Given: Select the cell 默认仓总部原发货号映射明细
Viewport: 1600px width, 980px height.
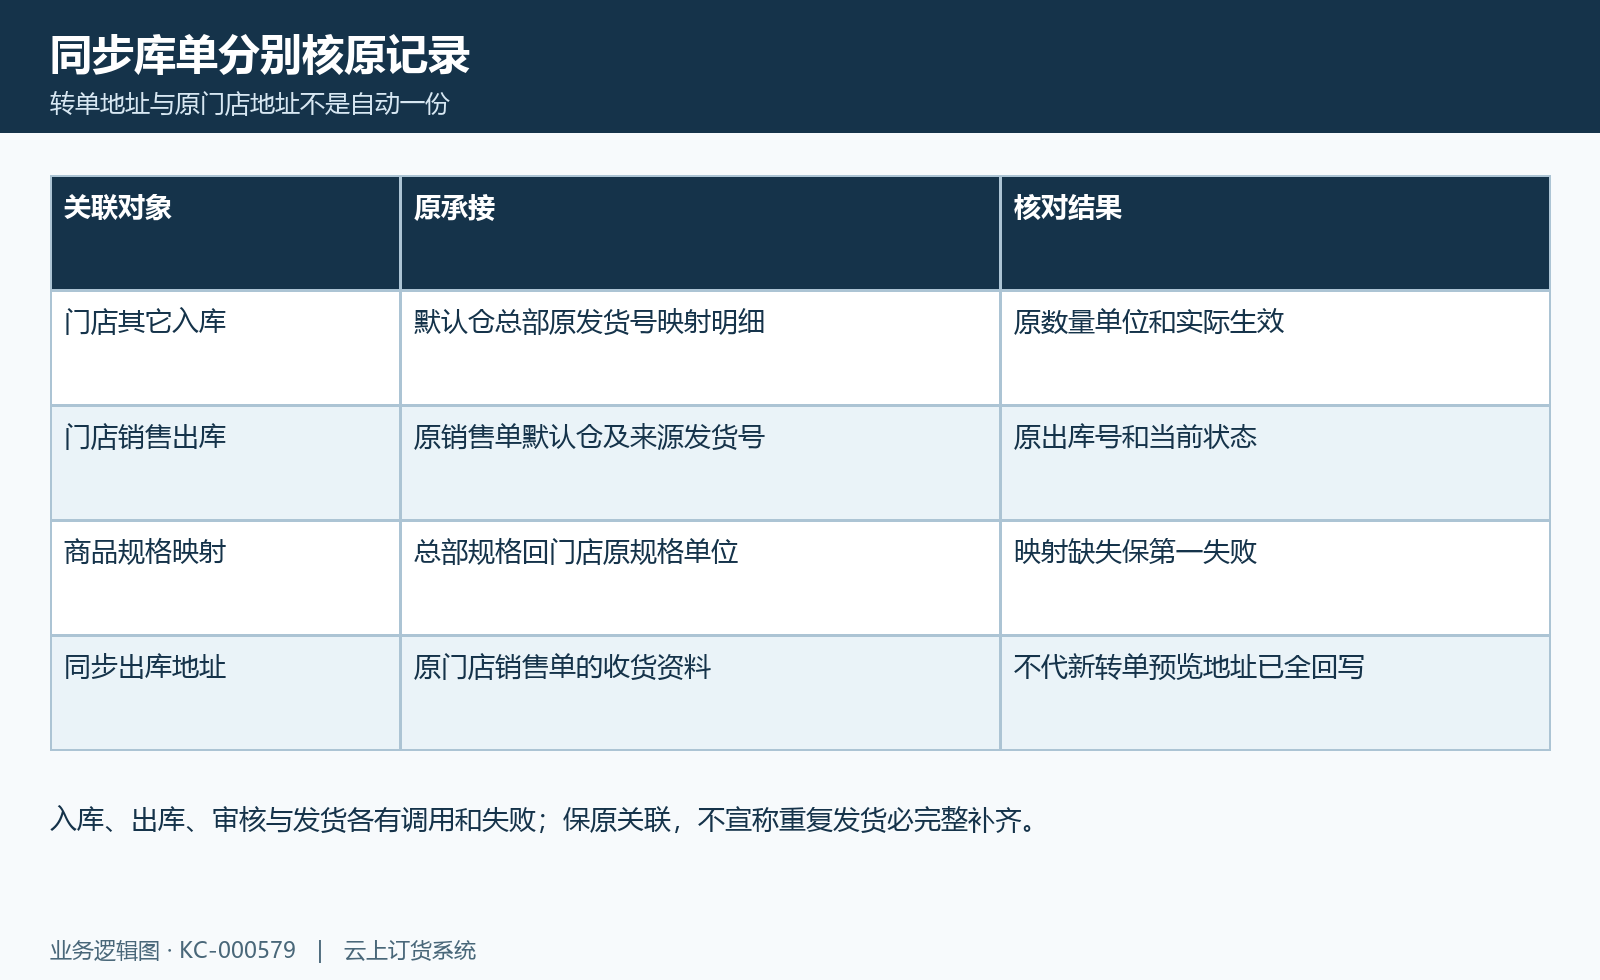Looking at the screenshot, I should 700,348.
